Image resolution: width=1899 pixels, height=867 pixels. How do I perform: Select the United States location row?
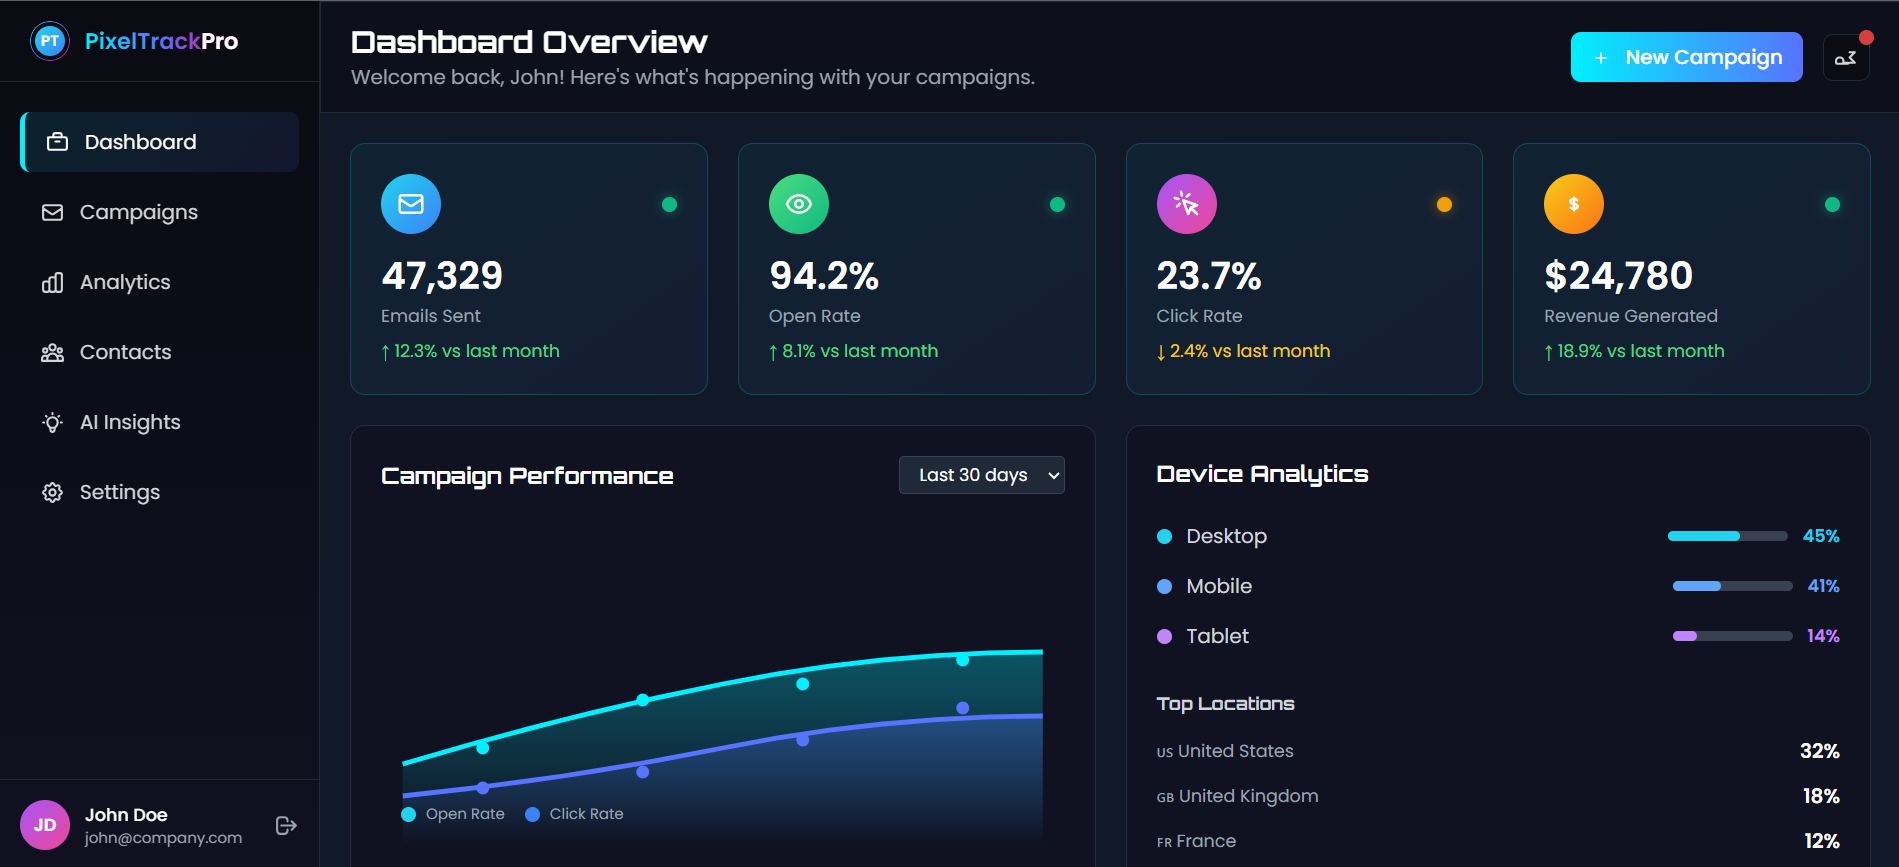tap(1497, 751)
